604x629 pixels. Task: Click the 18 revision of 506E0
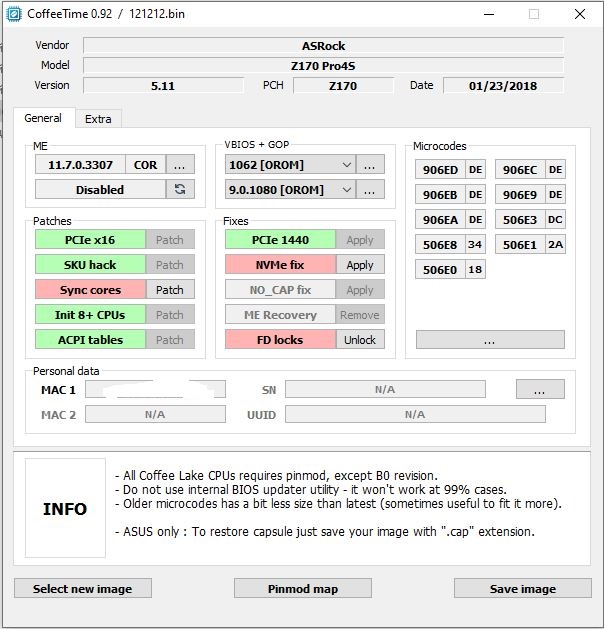[475, 270]
